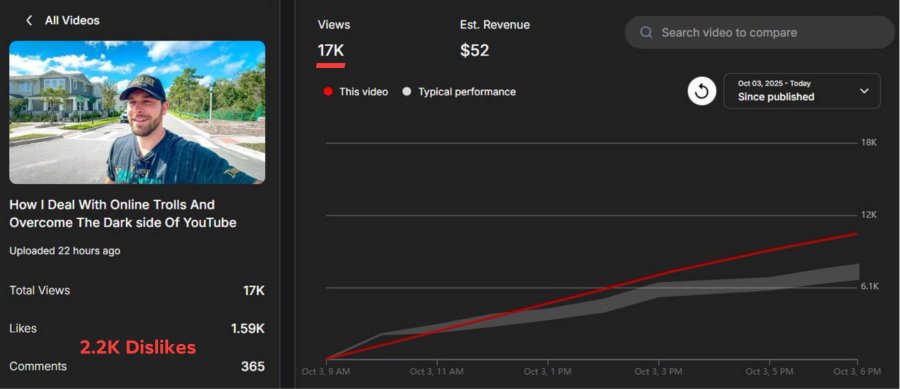
Task: Click the Likes count 1.59K
Action: click(x=248, y=329)
